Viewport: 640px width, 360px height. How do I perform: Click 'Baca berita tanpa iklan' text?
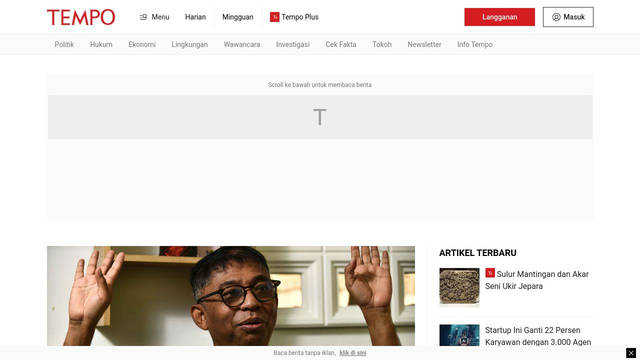[x=304, y=353]
